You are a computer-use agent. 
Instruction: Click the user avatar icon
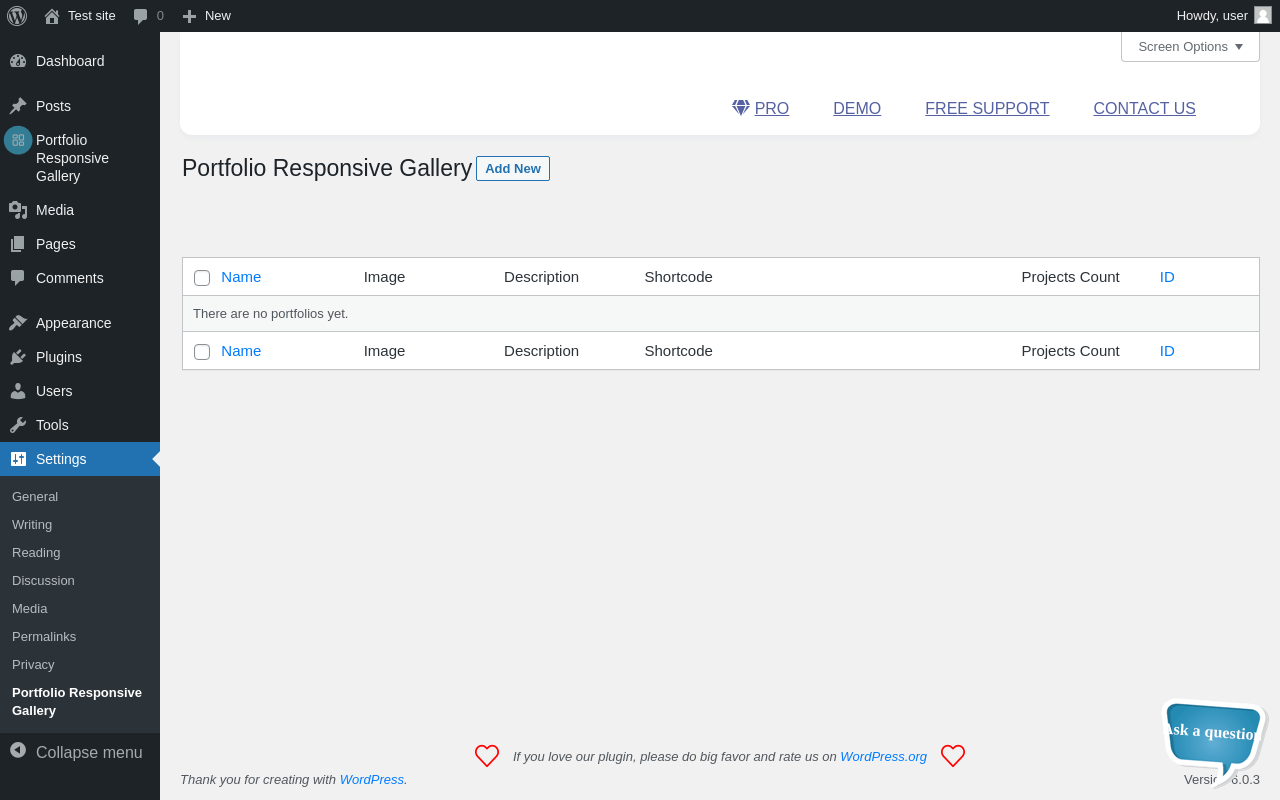click(x=1263, y=15)
